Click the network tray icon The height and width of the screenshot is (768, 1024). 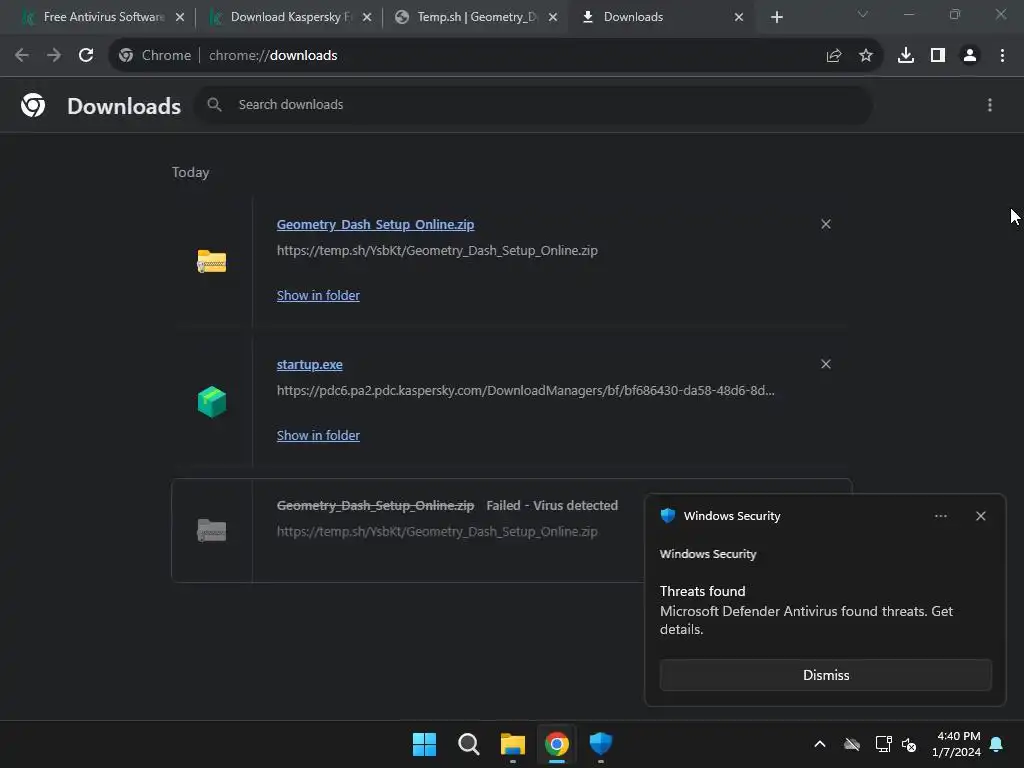click(x=883, y=744)
